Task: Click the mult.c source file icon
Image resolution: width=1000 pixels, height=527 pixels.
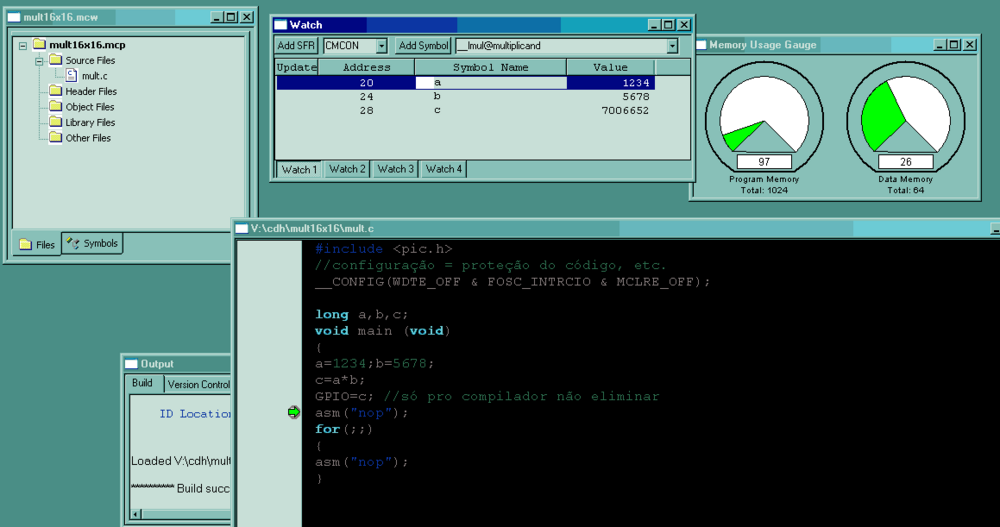Action: 72,75
